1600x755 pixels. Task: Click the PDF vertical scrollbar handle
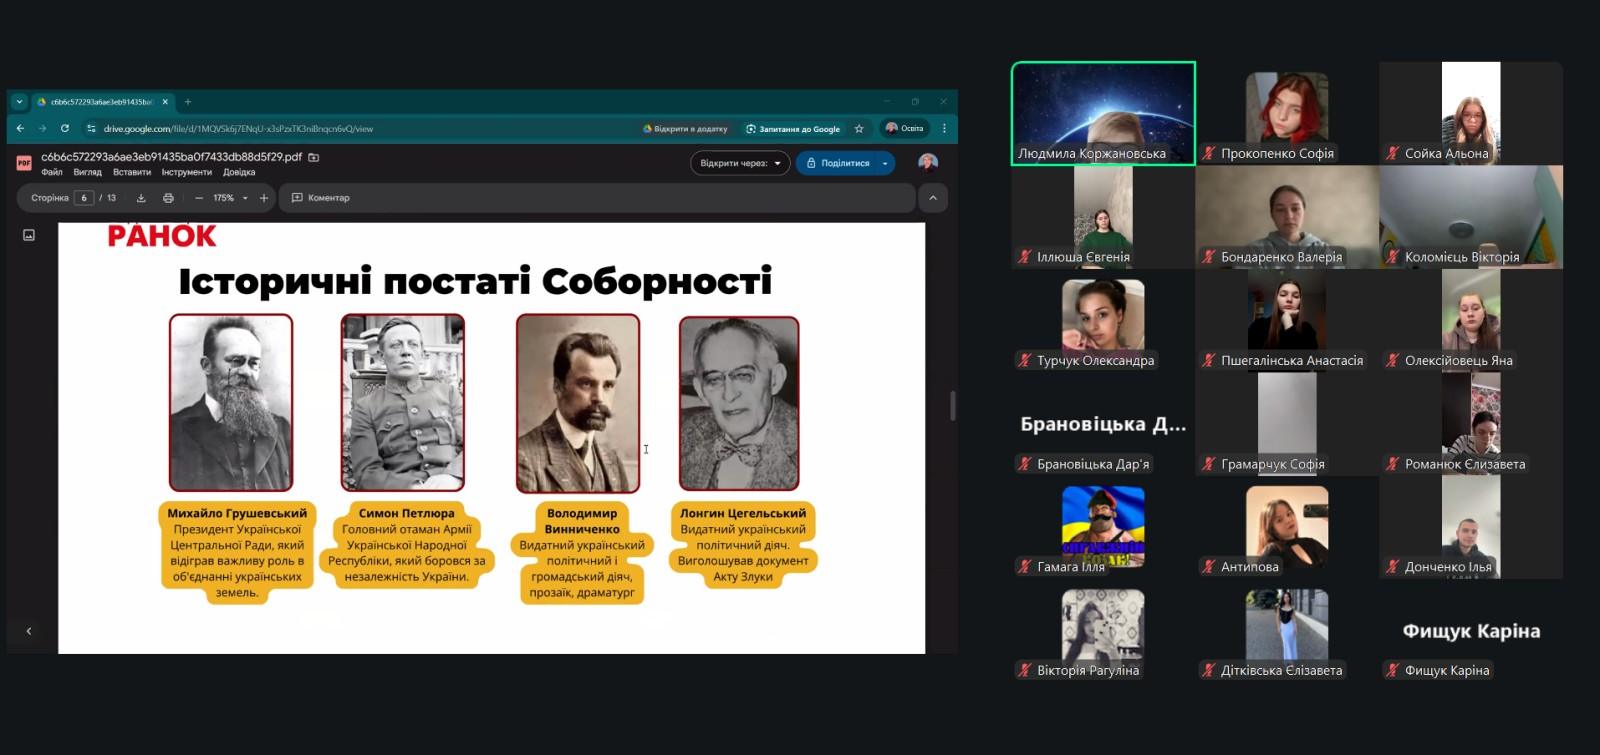pos(953,405)
